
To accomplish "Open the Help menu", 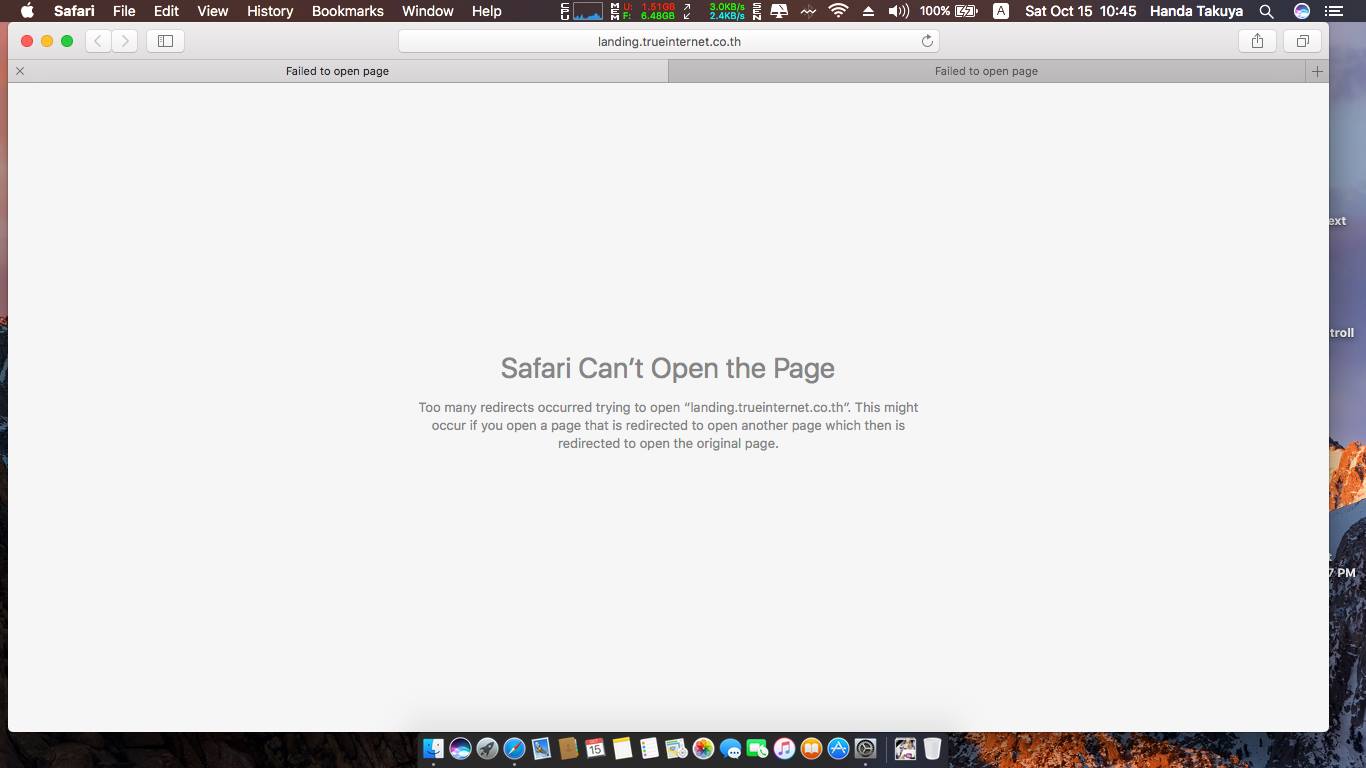I will click(487, 11).
